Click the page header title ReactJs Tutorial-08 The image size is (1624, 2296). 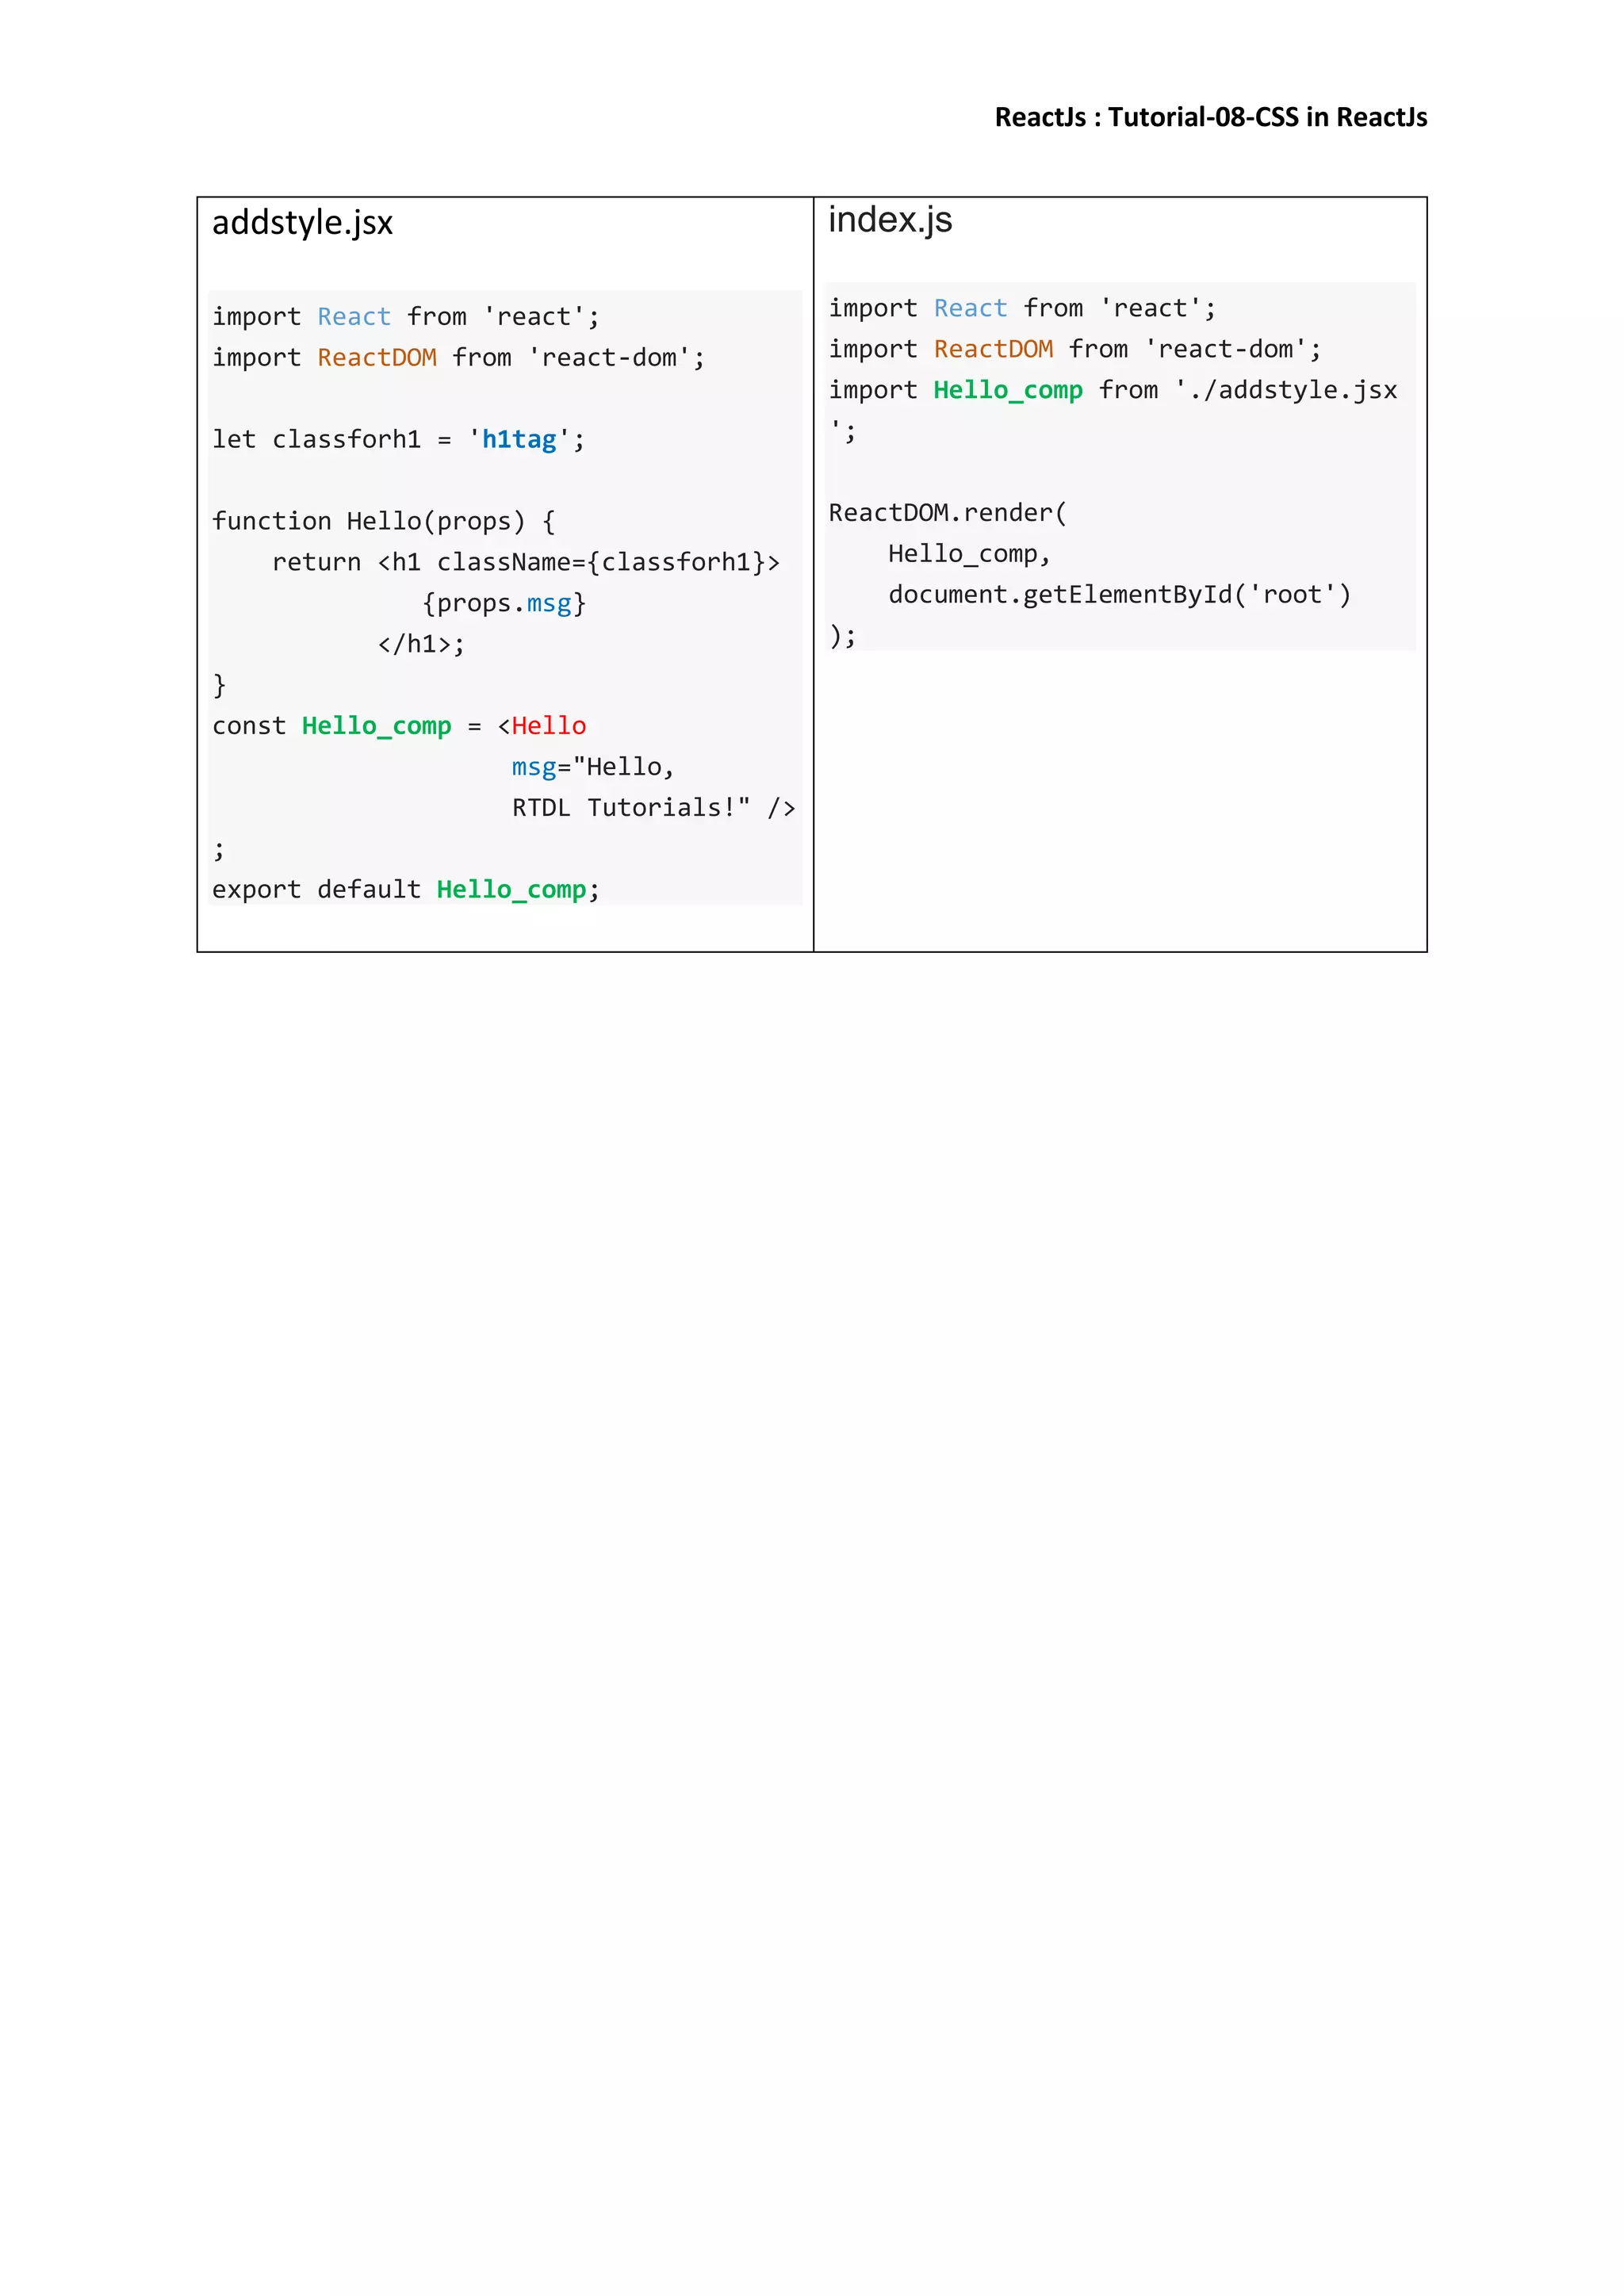1210,118
